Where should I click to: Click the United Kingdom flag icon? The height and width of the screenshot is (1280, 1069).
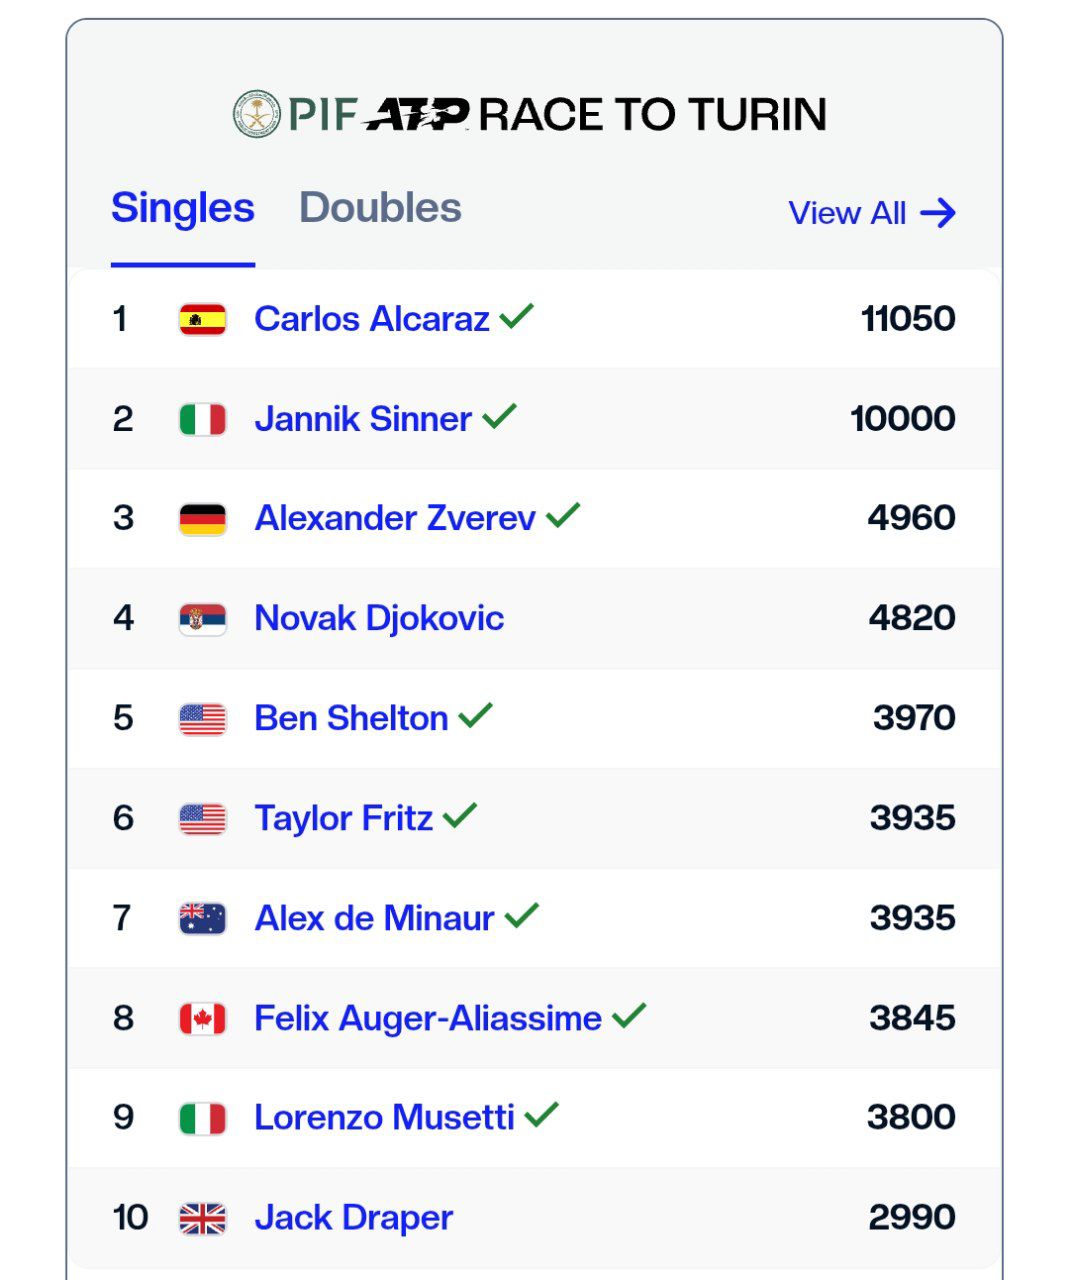coord(202,1218)
